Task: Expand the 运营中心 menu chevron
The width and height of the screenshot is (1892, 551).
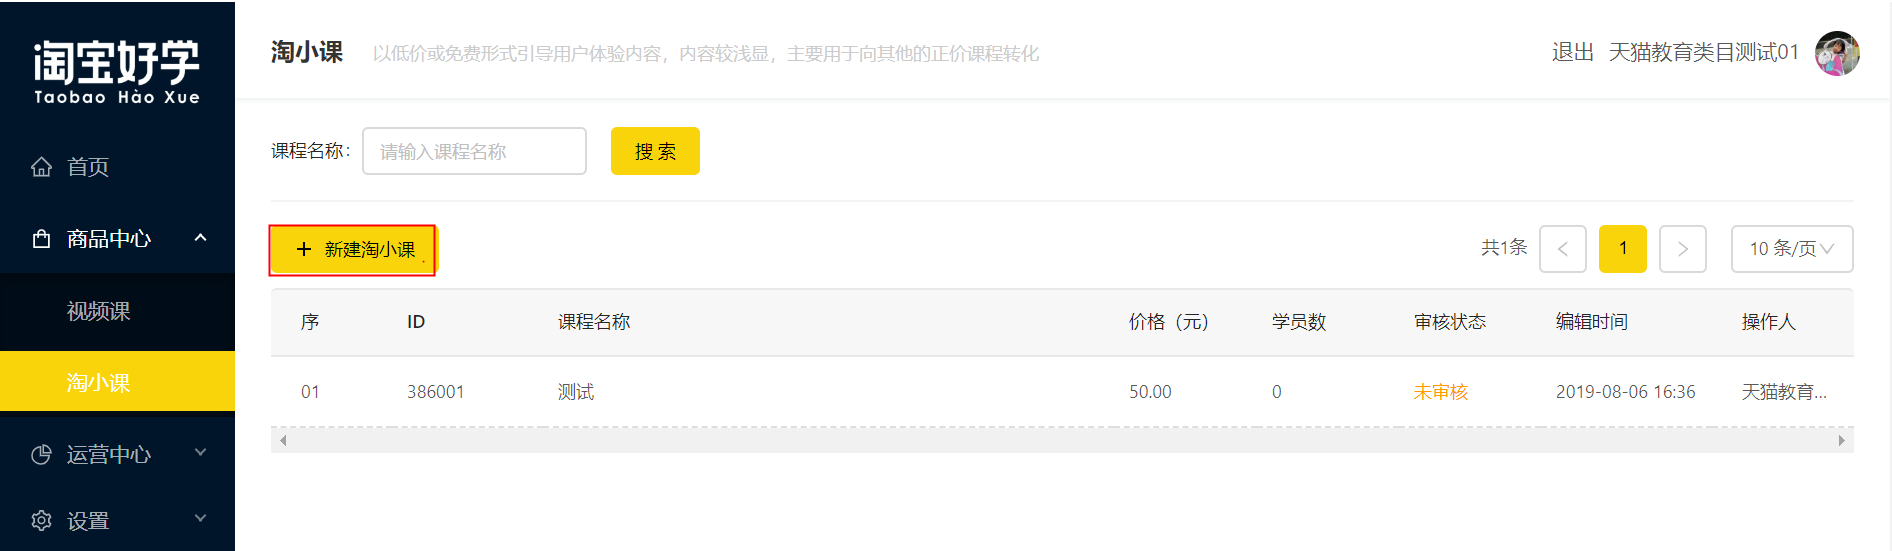Action: 200,453
